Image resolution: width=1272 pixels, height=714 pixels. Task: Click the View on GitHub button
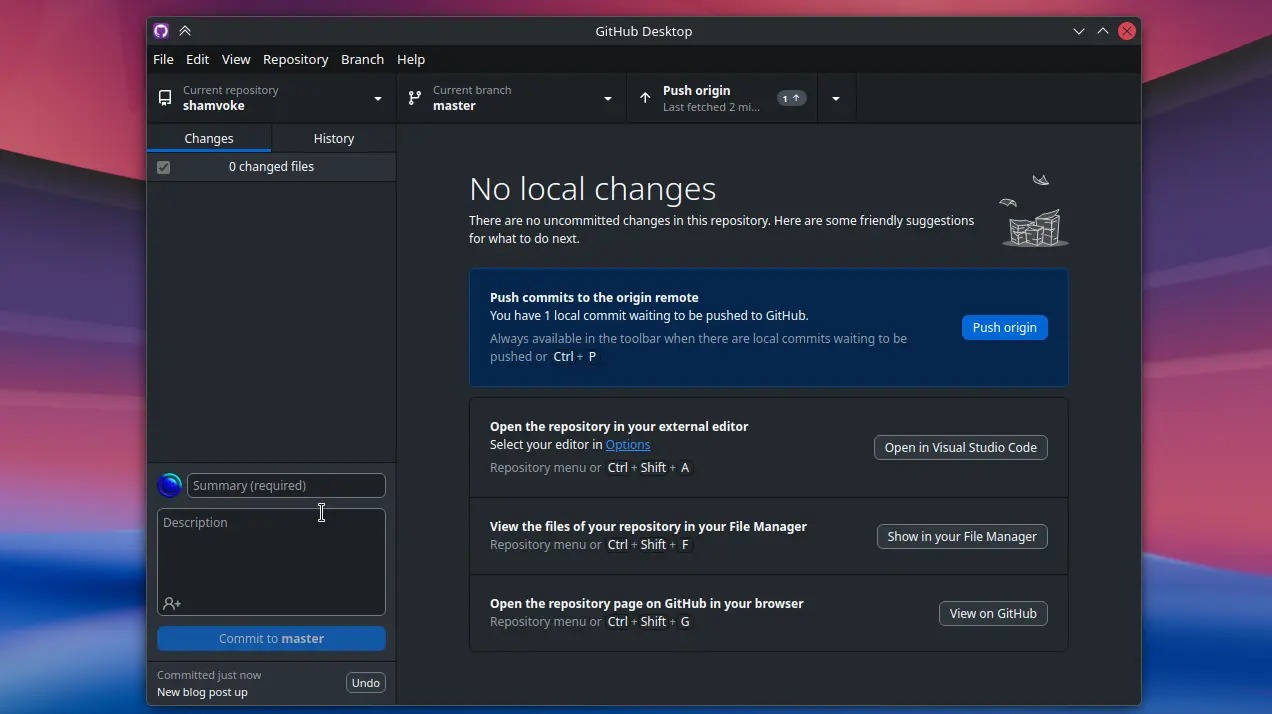pos(993,613)
